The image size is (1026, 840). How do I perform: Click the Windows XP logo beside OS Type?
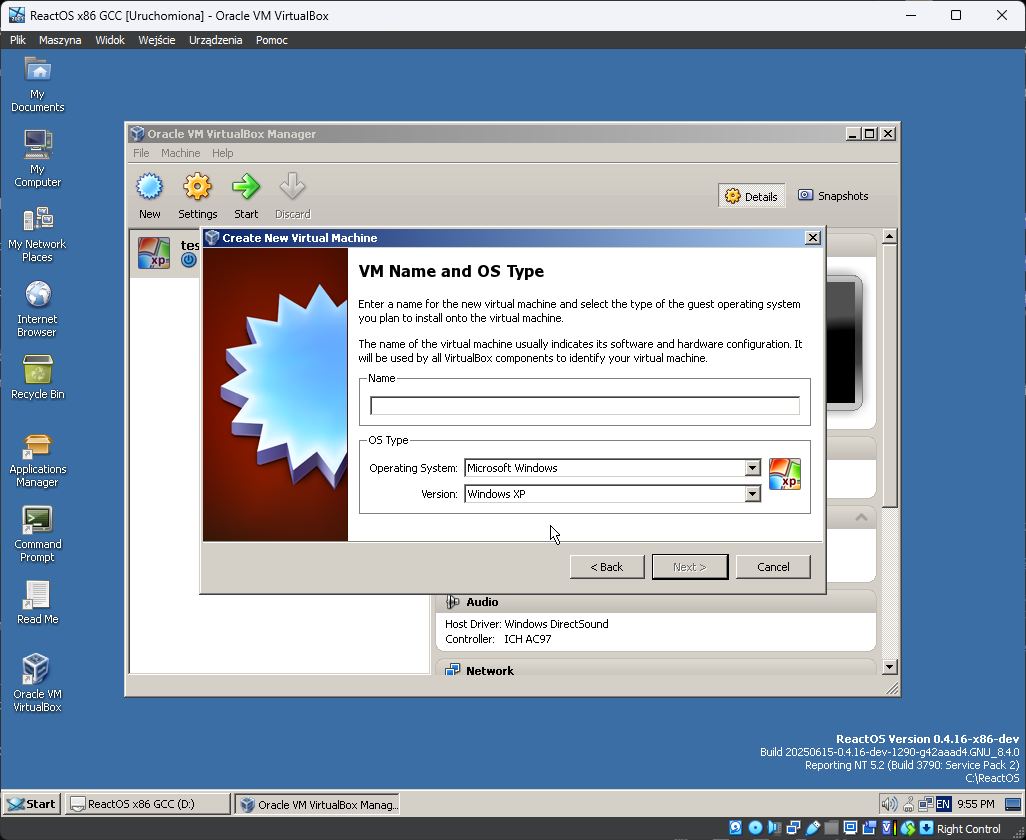(785, 474)
